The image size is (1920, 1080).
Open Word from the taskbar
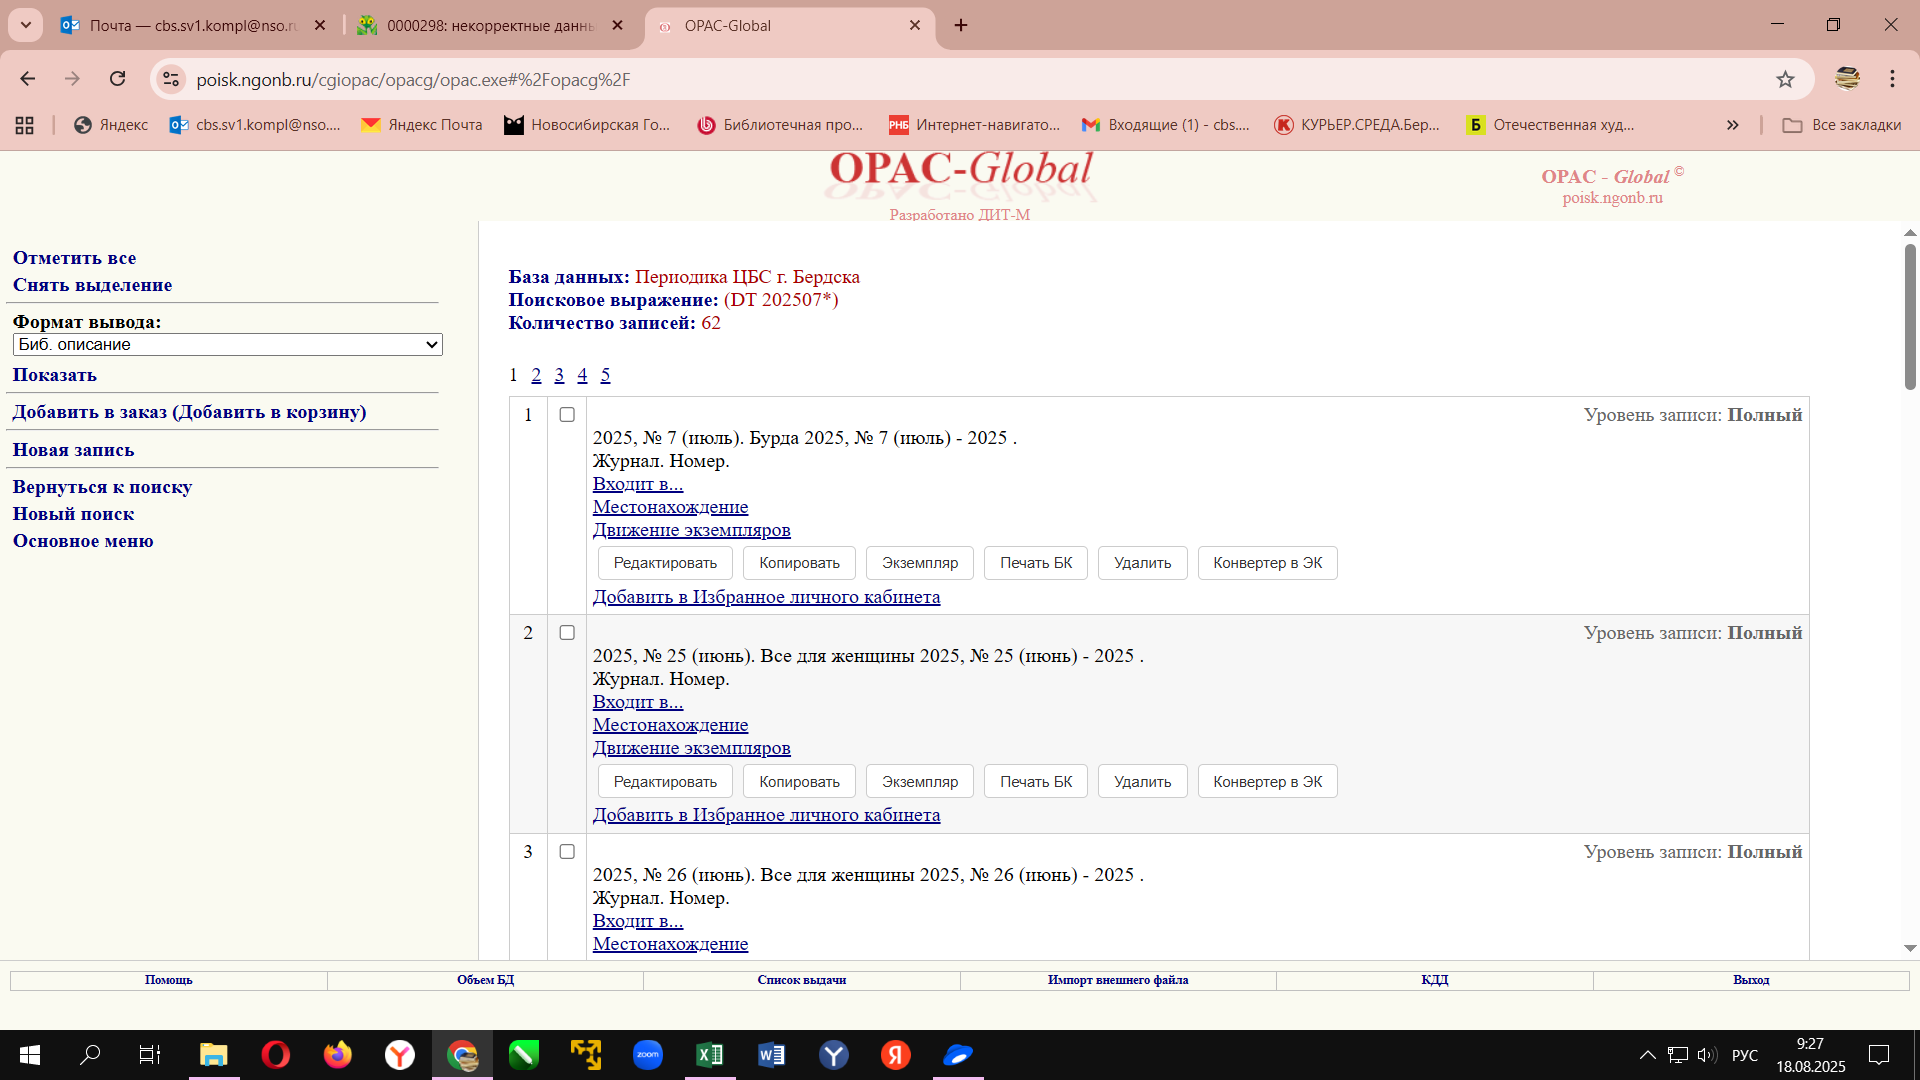coord(771,1055)
